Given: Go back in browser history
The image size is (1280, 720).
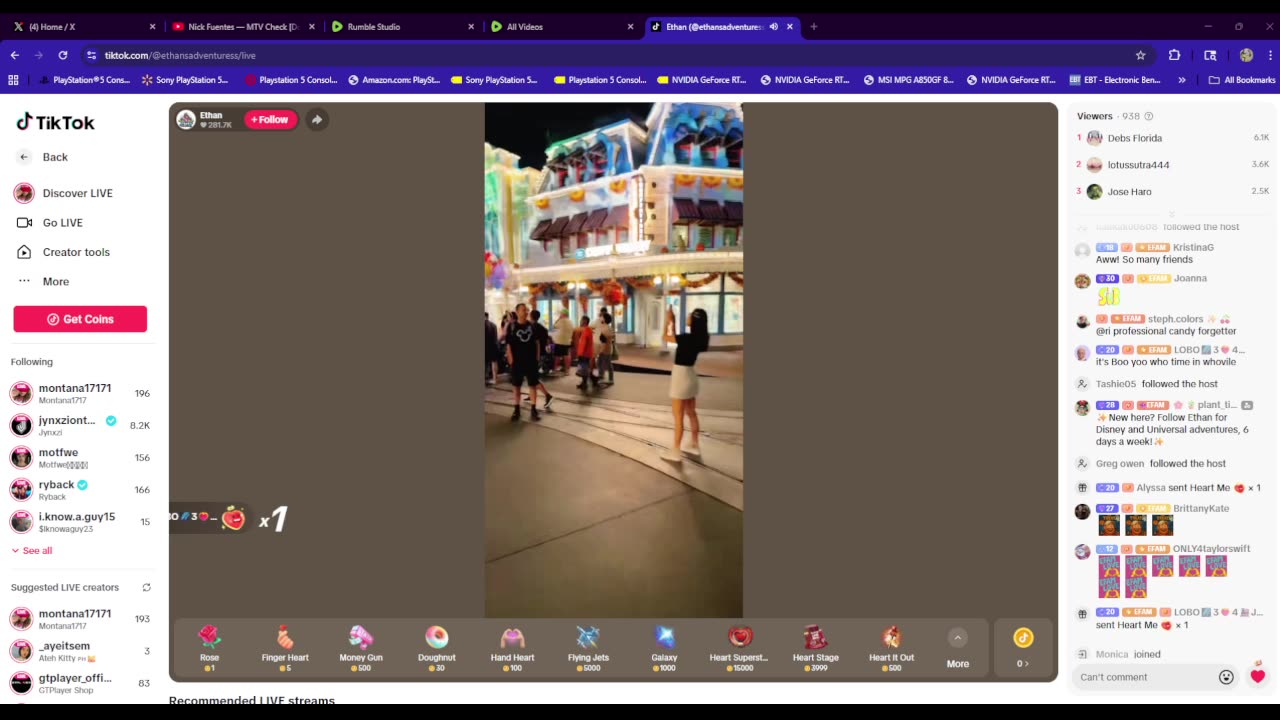Looking at the screenshot, I should (15, 55).
